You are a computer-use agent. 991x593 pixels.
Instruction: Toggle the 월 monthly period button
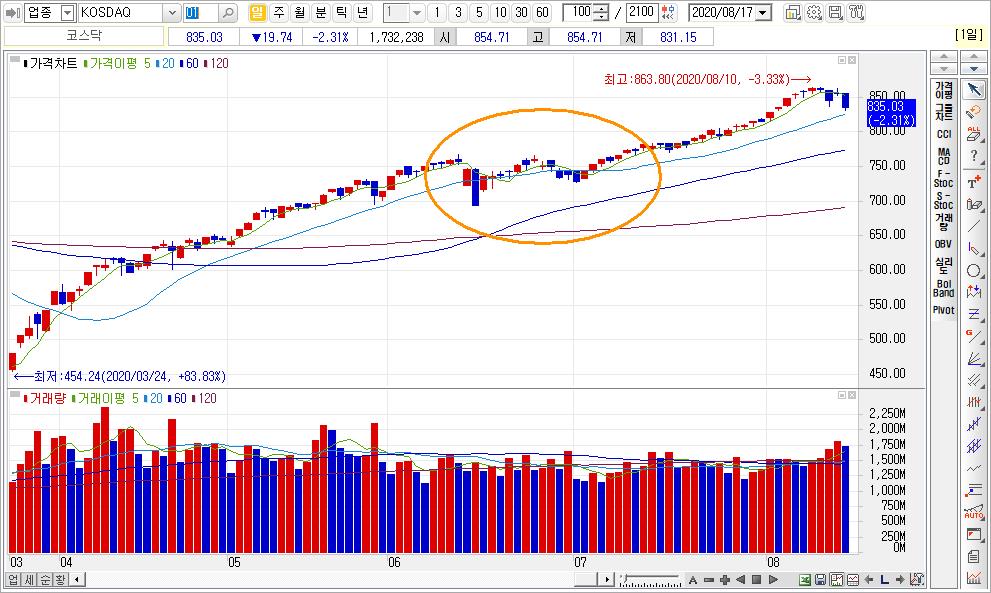pyautogui.click(x=300, y=12)
